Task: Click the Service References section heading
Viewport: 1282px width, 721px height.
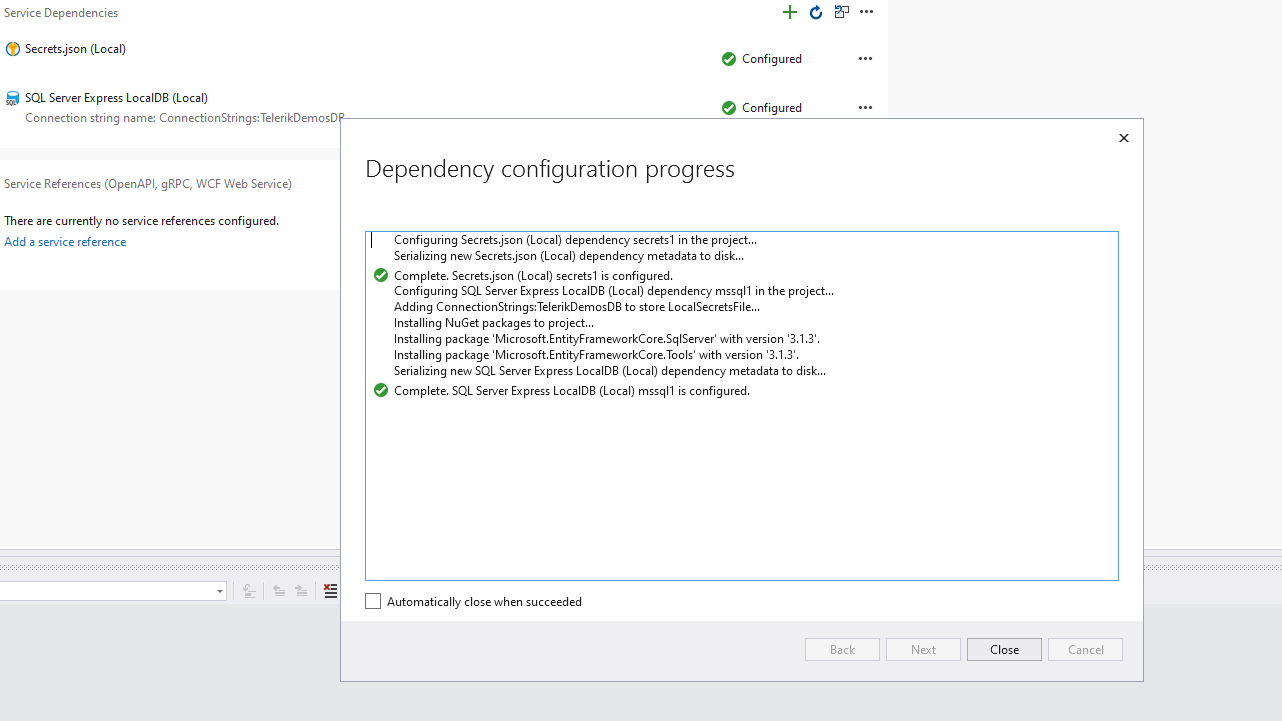Action: (x=148, y=184)
